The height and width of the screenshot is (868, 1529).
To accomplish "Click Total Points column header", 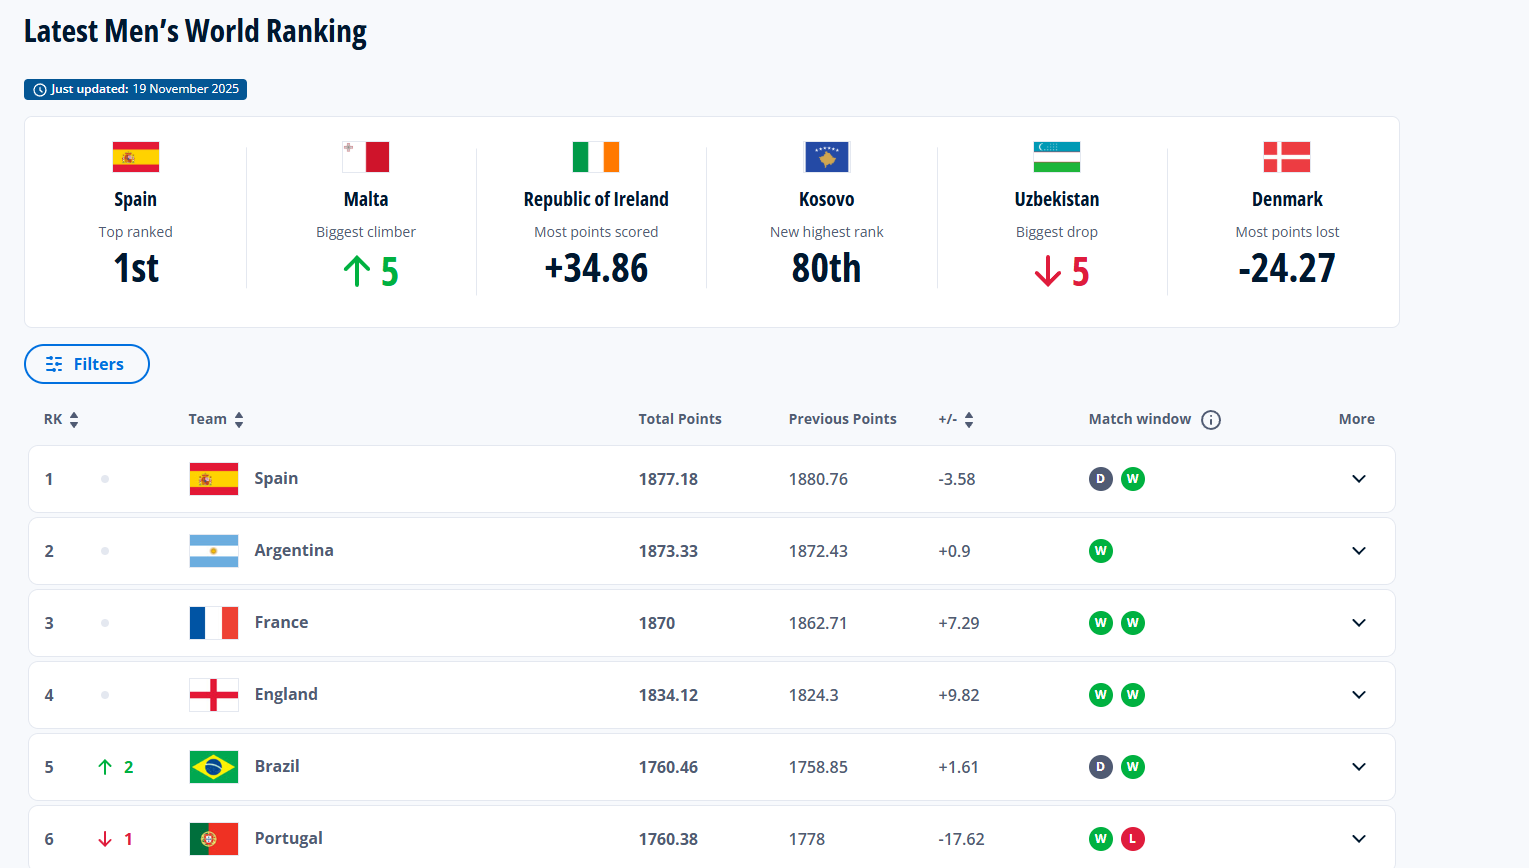I will pyautogui.click(x=680, y=419).
